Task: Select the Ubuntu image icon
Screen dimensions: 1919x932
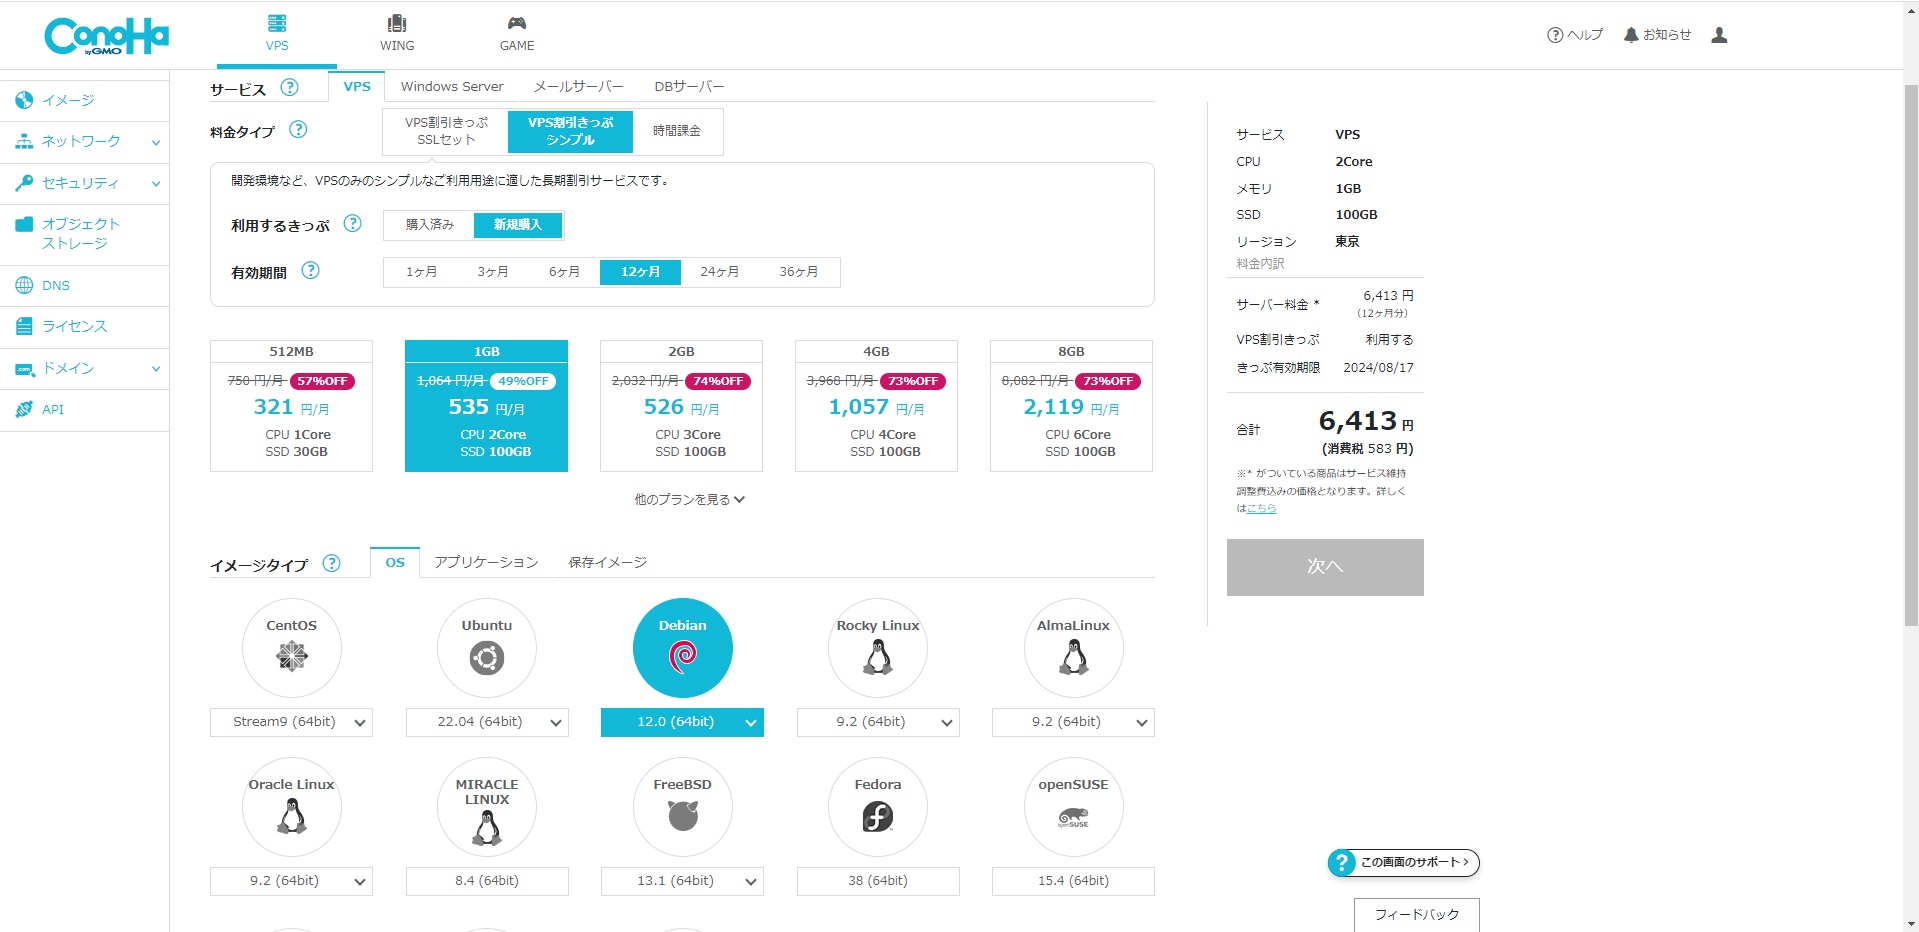Action: pos(487,648)
